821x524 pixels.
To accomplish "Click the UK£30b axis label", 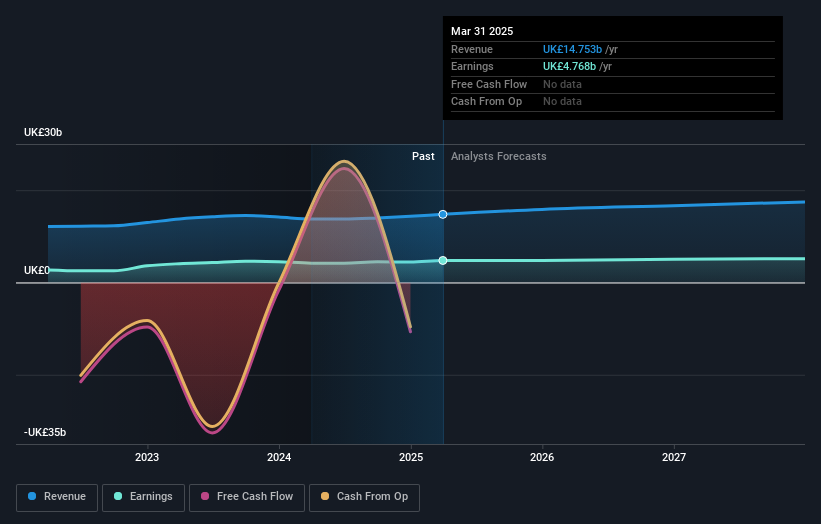I will click(x=43, y=132).
